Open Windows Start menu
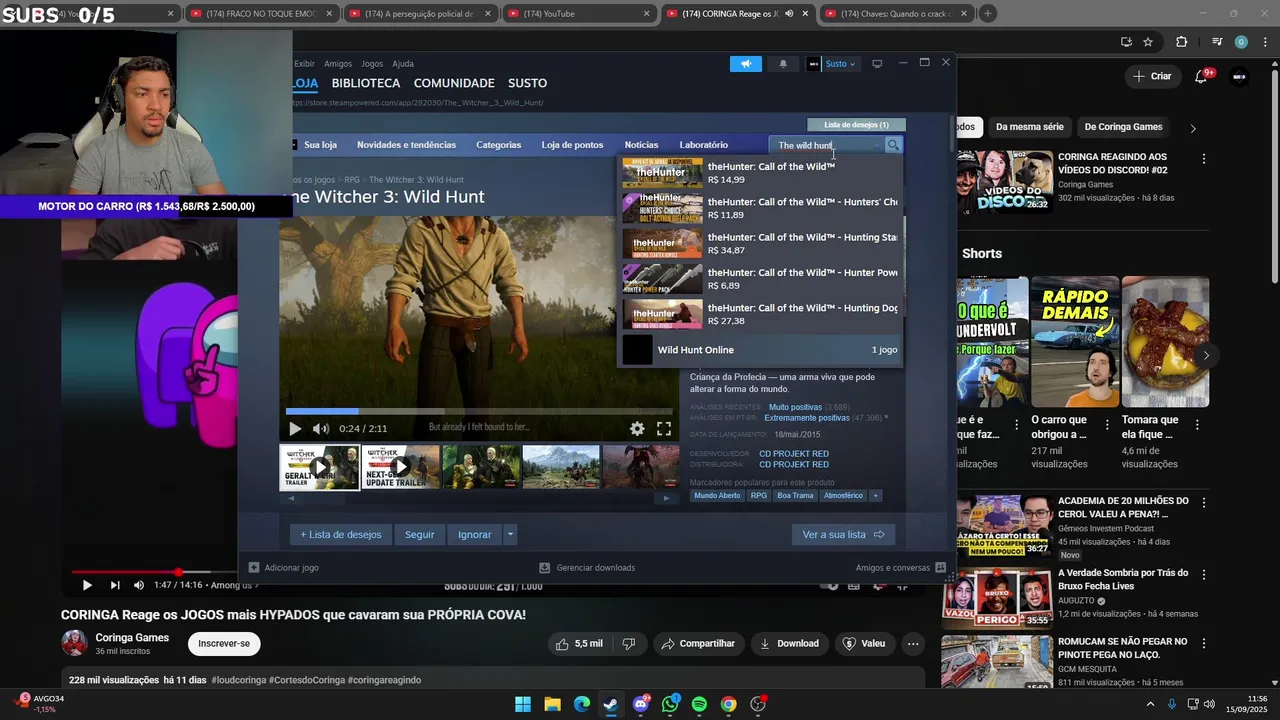 click(x=523, y=704)
